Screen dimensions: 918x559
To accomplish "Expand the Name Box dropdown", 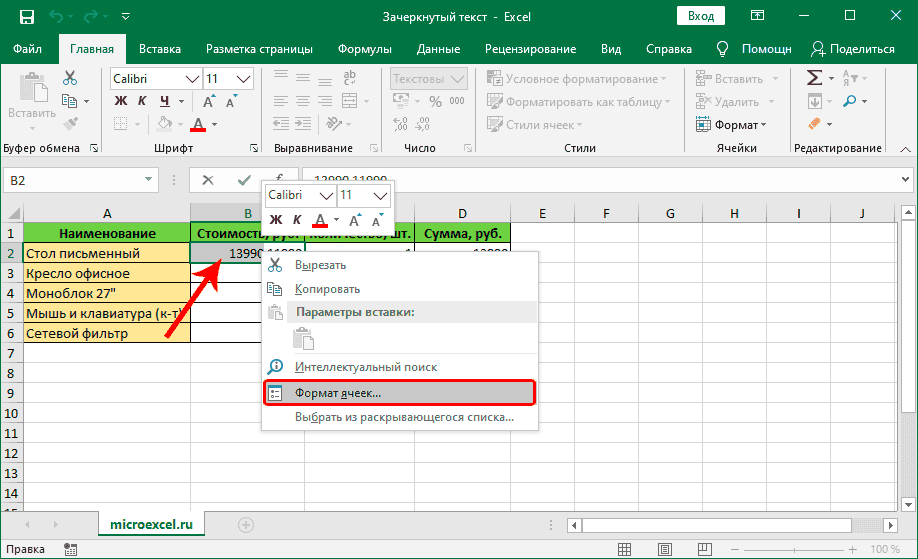I will [x=148, y=180].
